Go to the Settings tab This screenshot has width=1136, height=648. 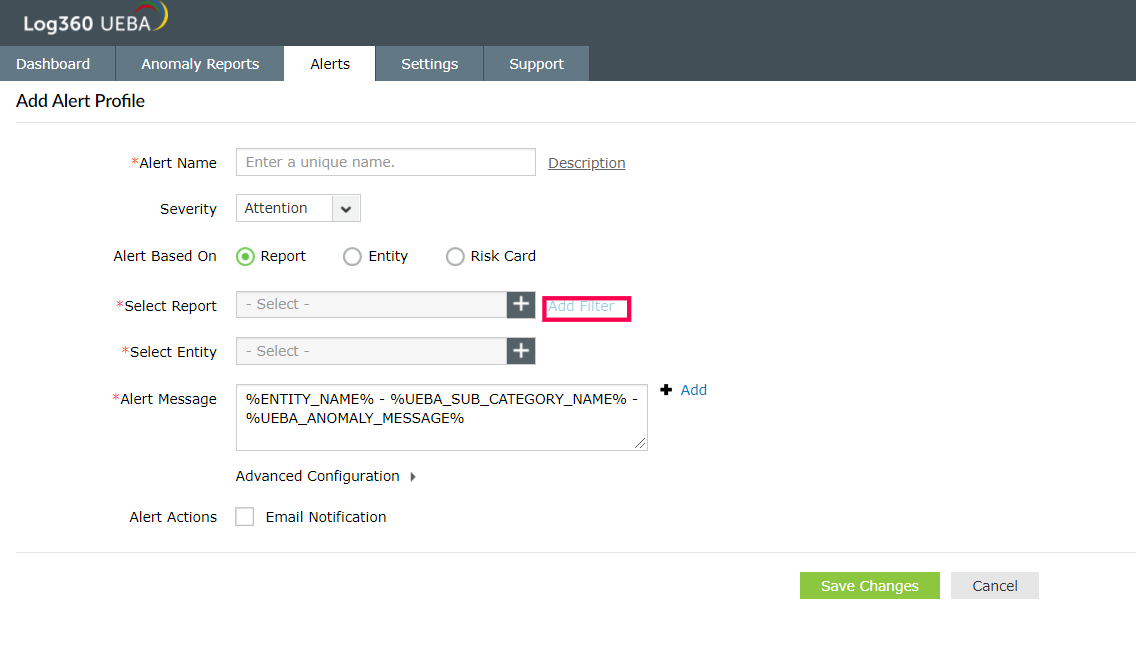pos(430,64)
